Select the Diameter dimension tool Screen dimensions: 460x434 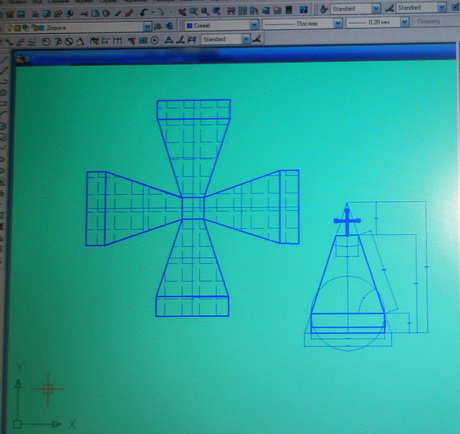tap(69, 42)
